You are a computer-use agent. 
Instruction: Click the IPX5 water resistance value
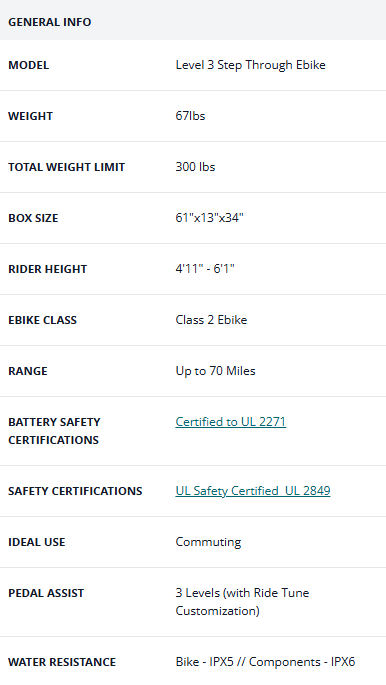(265, 662)
